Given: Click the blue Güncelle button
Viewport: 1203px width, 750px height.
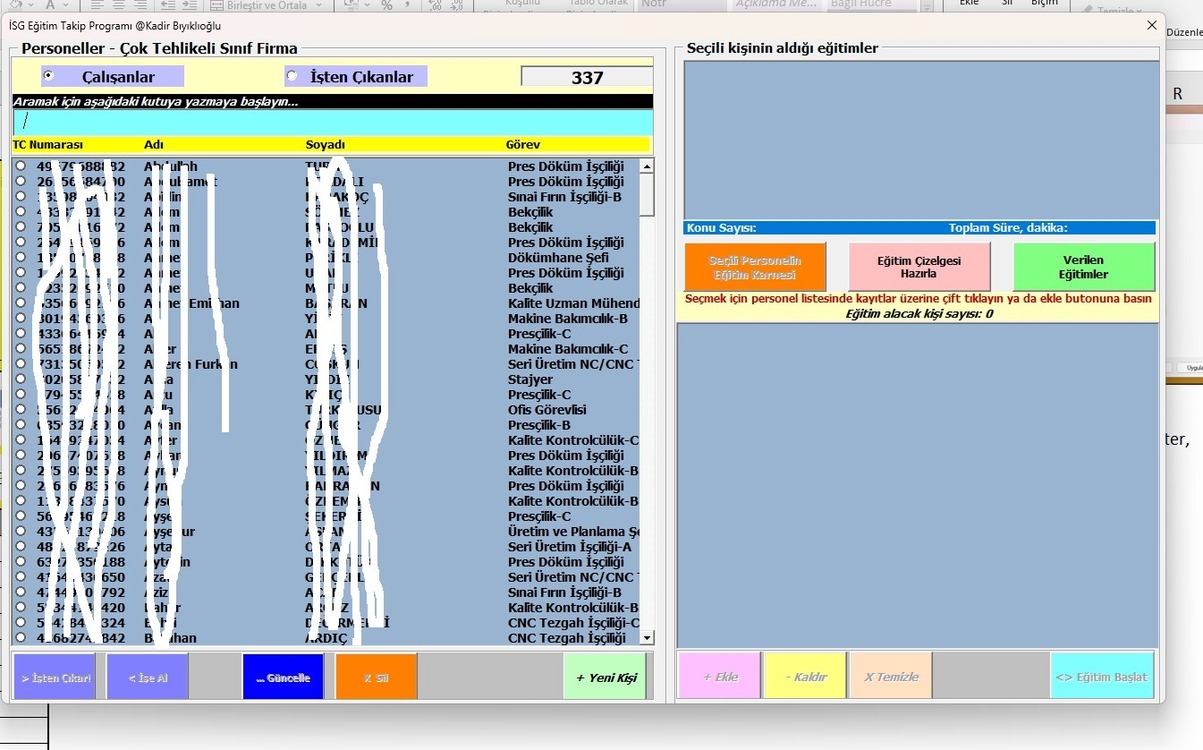Looking at the screenshot, I should click(x=283, y=677).
